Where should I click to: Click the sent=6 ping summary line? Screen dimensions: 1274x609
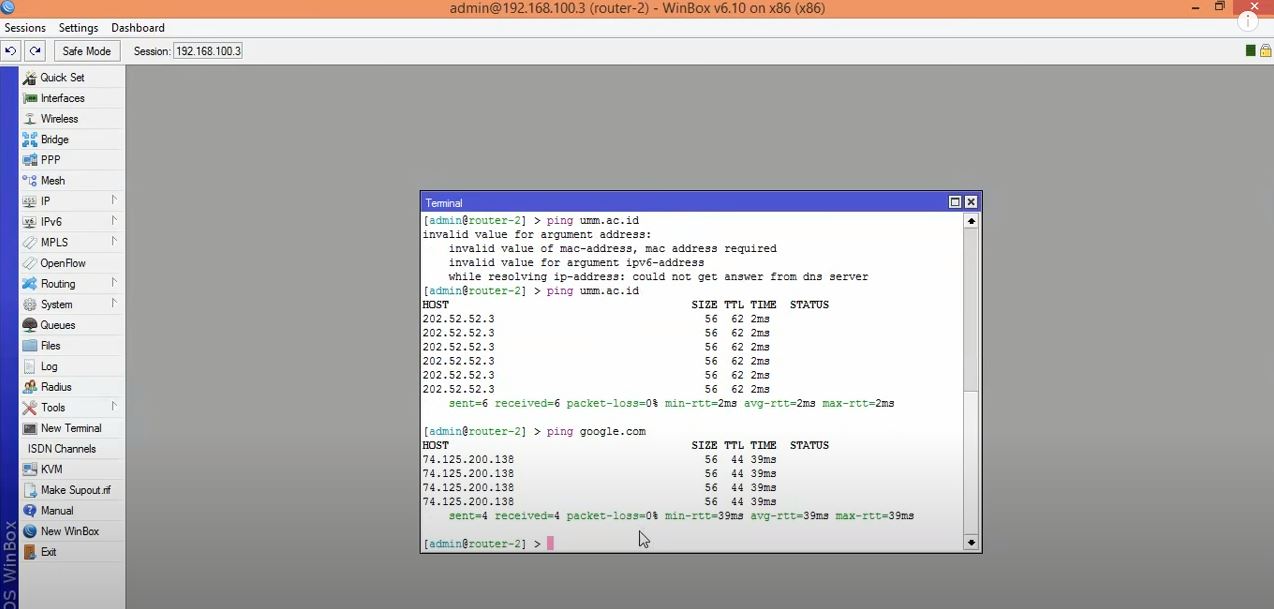(x=671, y=404)
